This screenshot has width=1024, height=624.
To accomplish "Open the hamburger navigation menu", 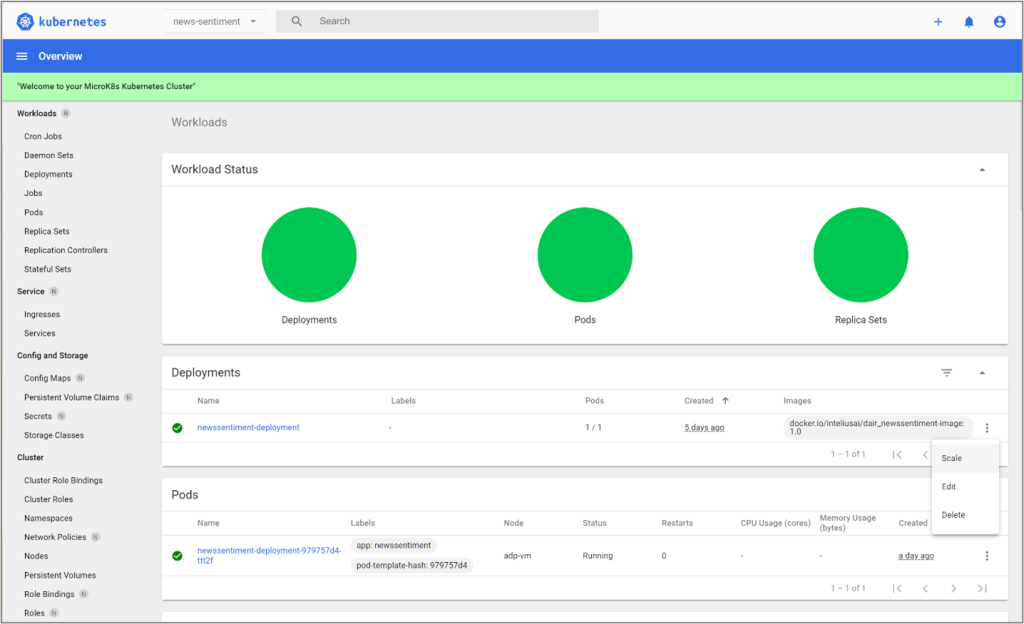I will tap(22, 57).
